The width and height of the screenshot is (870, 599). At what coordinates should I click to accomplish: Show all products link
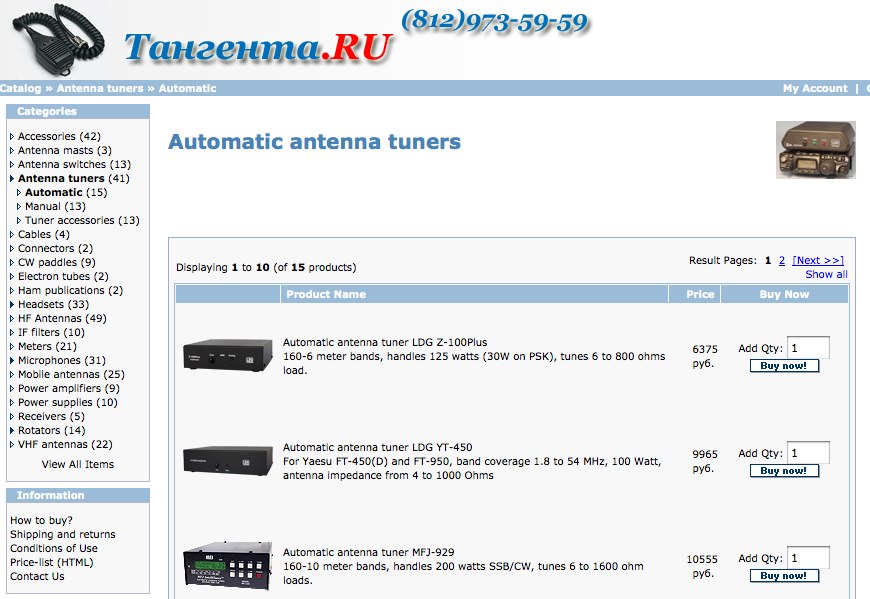click(x=826, y=275)
